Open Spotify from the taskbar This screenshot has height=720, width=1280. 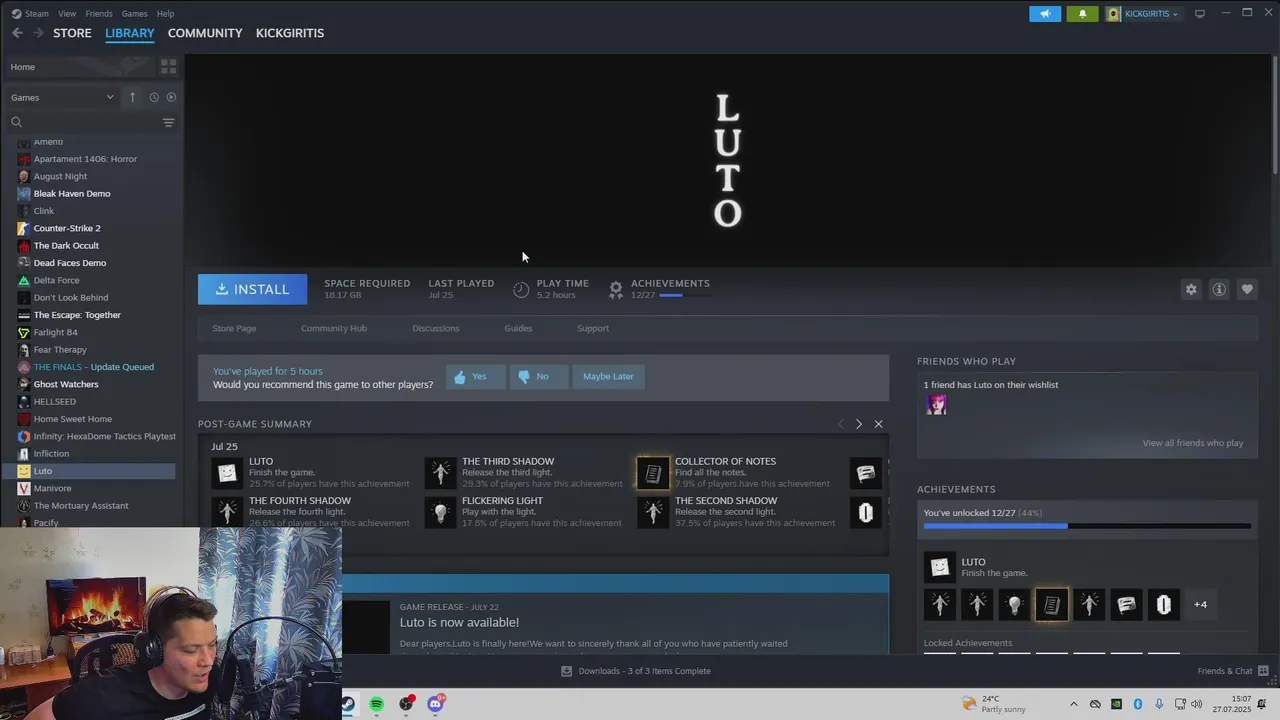point(376,704)
